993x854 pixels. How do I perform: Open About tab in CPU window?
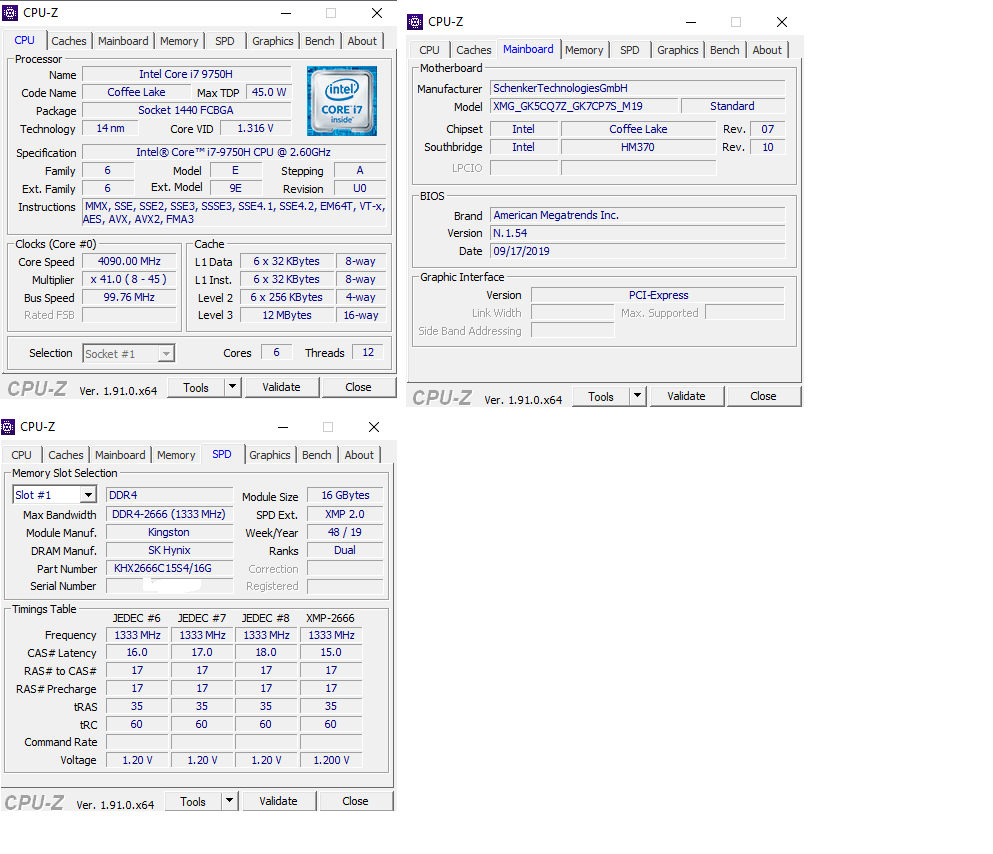tap(362, 41)
